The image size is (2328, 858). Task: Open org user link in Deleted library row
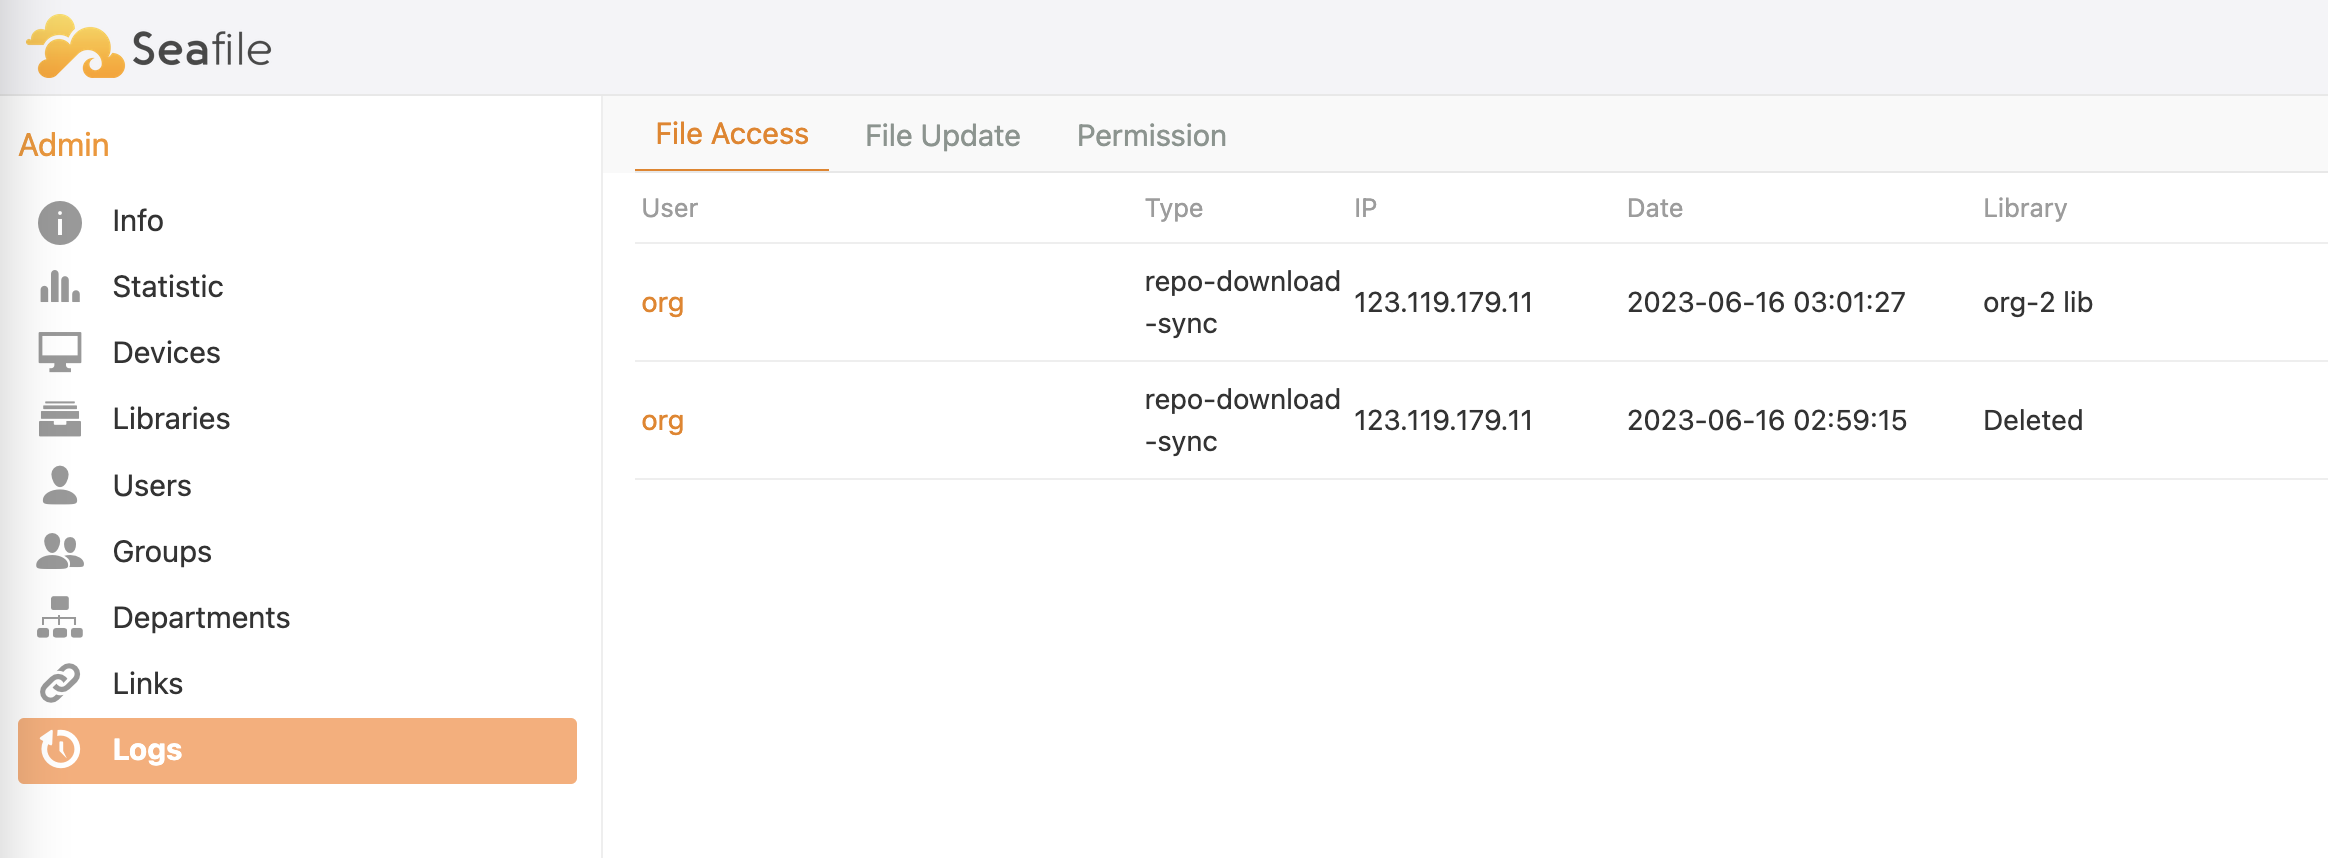tap(662, 420)
